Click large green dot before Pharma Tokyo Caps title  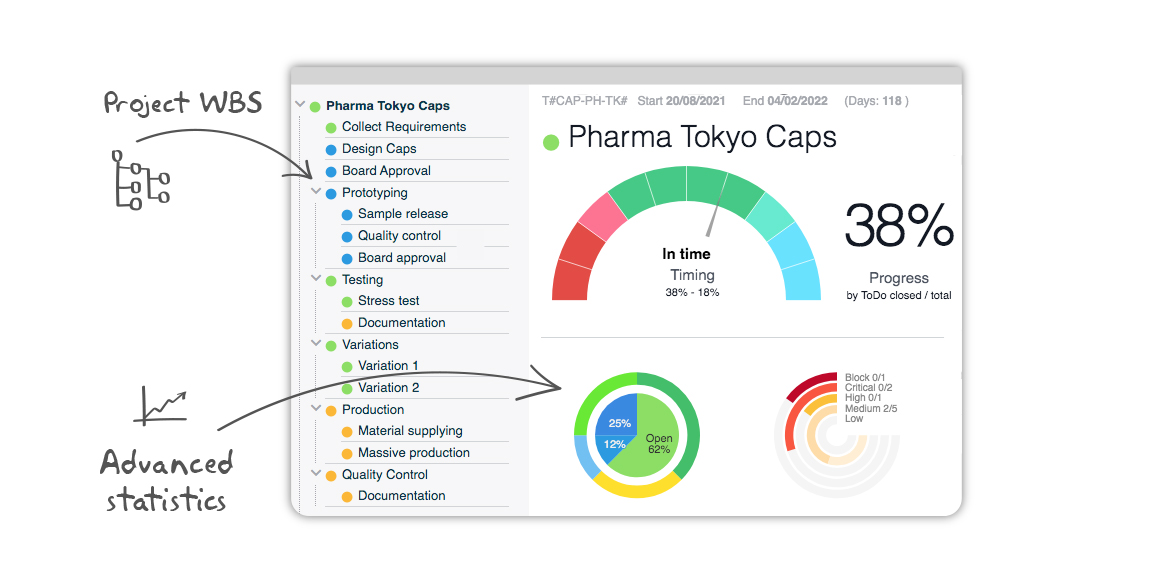click(550, 142)
